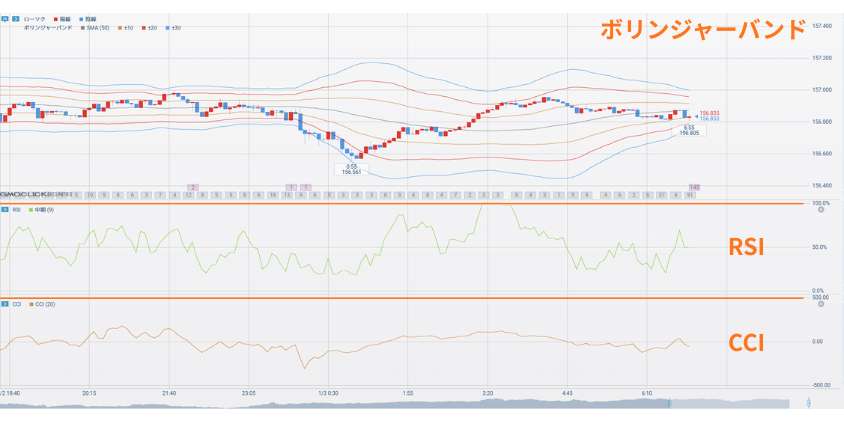Viewport: 844px width, 422px height.
Task: Click the red ±2σ band legend icon
Action: click(143, 28)
